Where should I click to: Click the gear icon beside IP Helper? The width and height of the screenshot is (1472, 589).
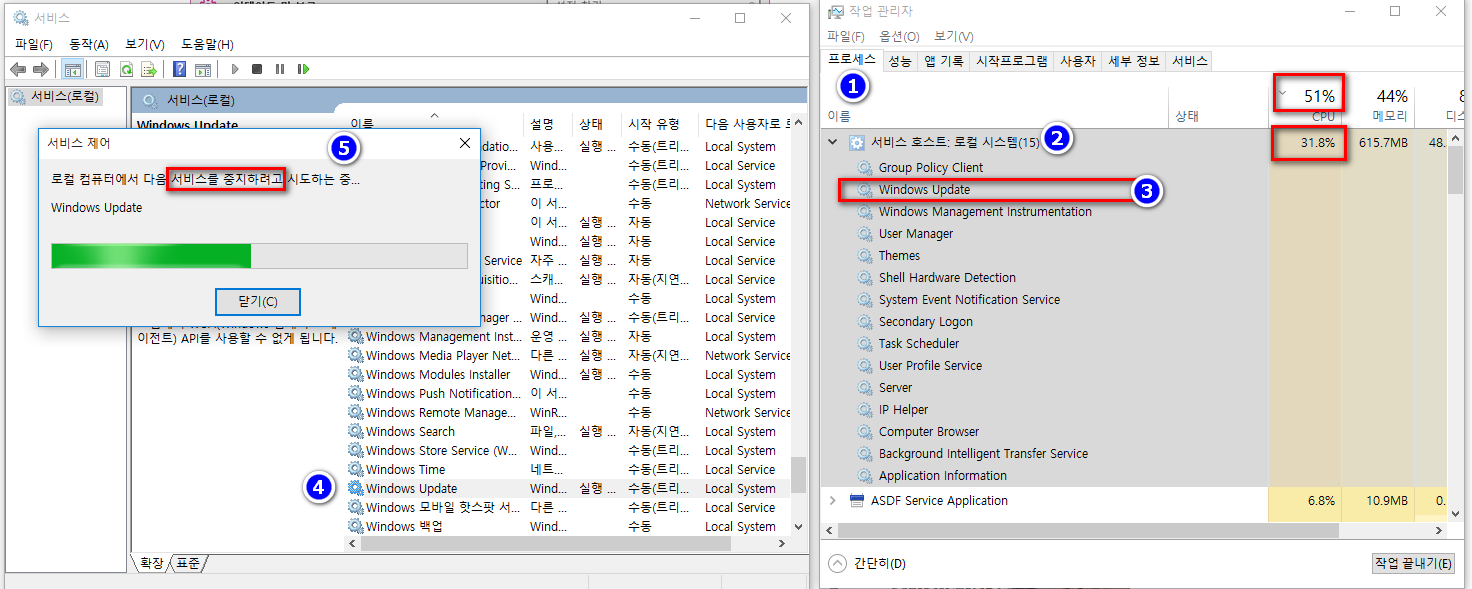pos(865,410)
